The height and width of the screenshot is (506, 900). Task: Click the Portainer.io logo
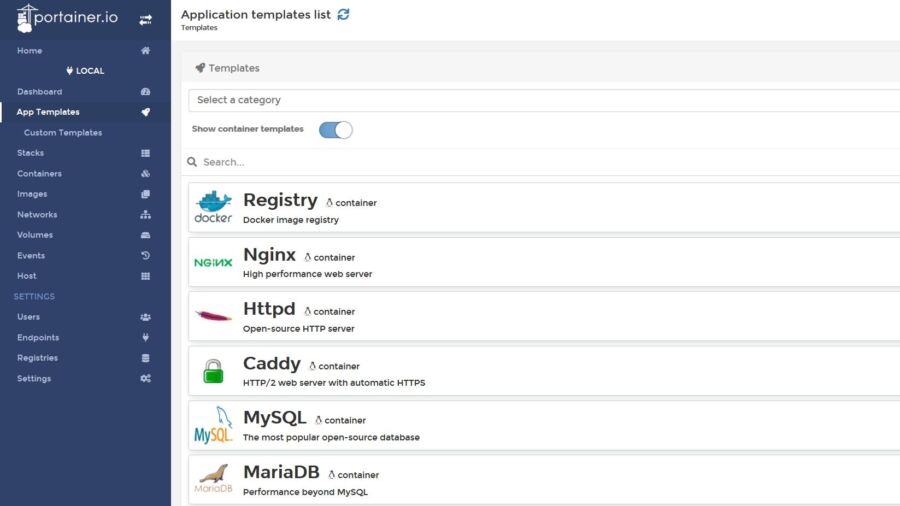coord(67,18)
